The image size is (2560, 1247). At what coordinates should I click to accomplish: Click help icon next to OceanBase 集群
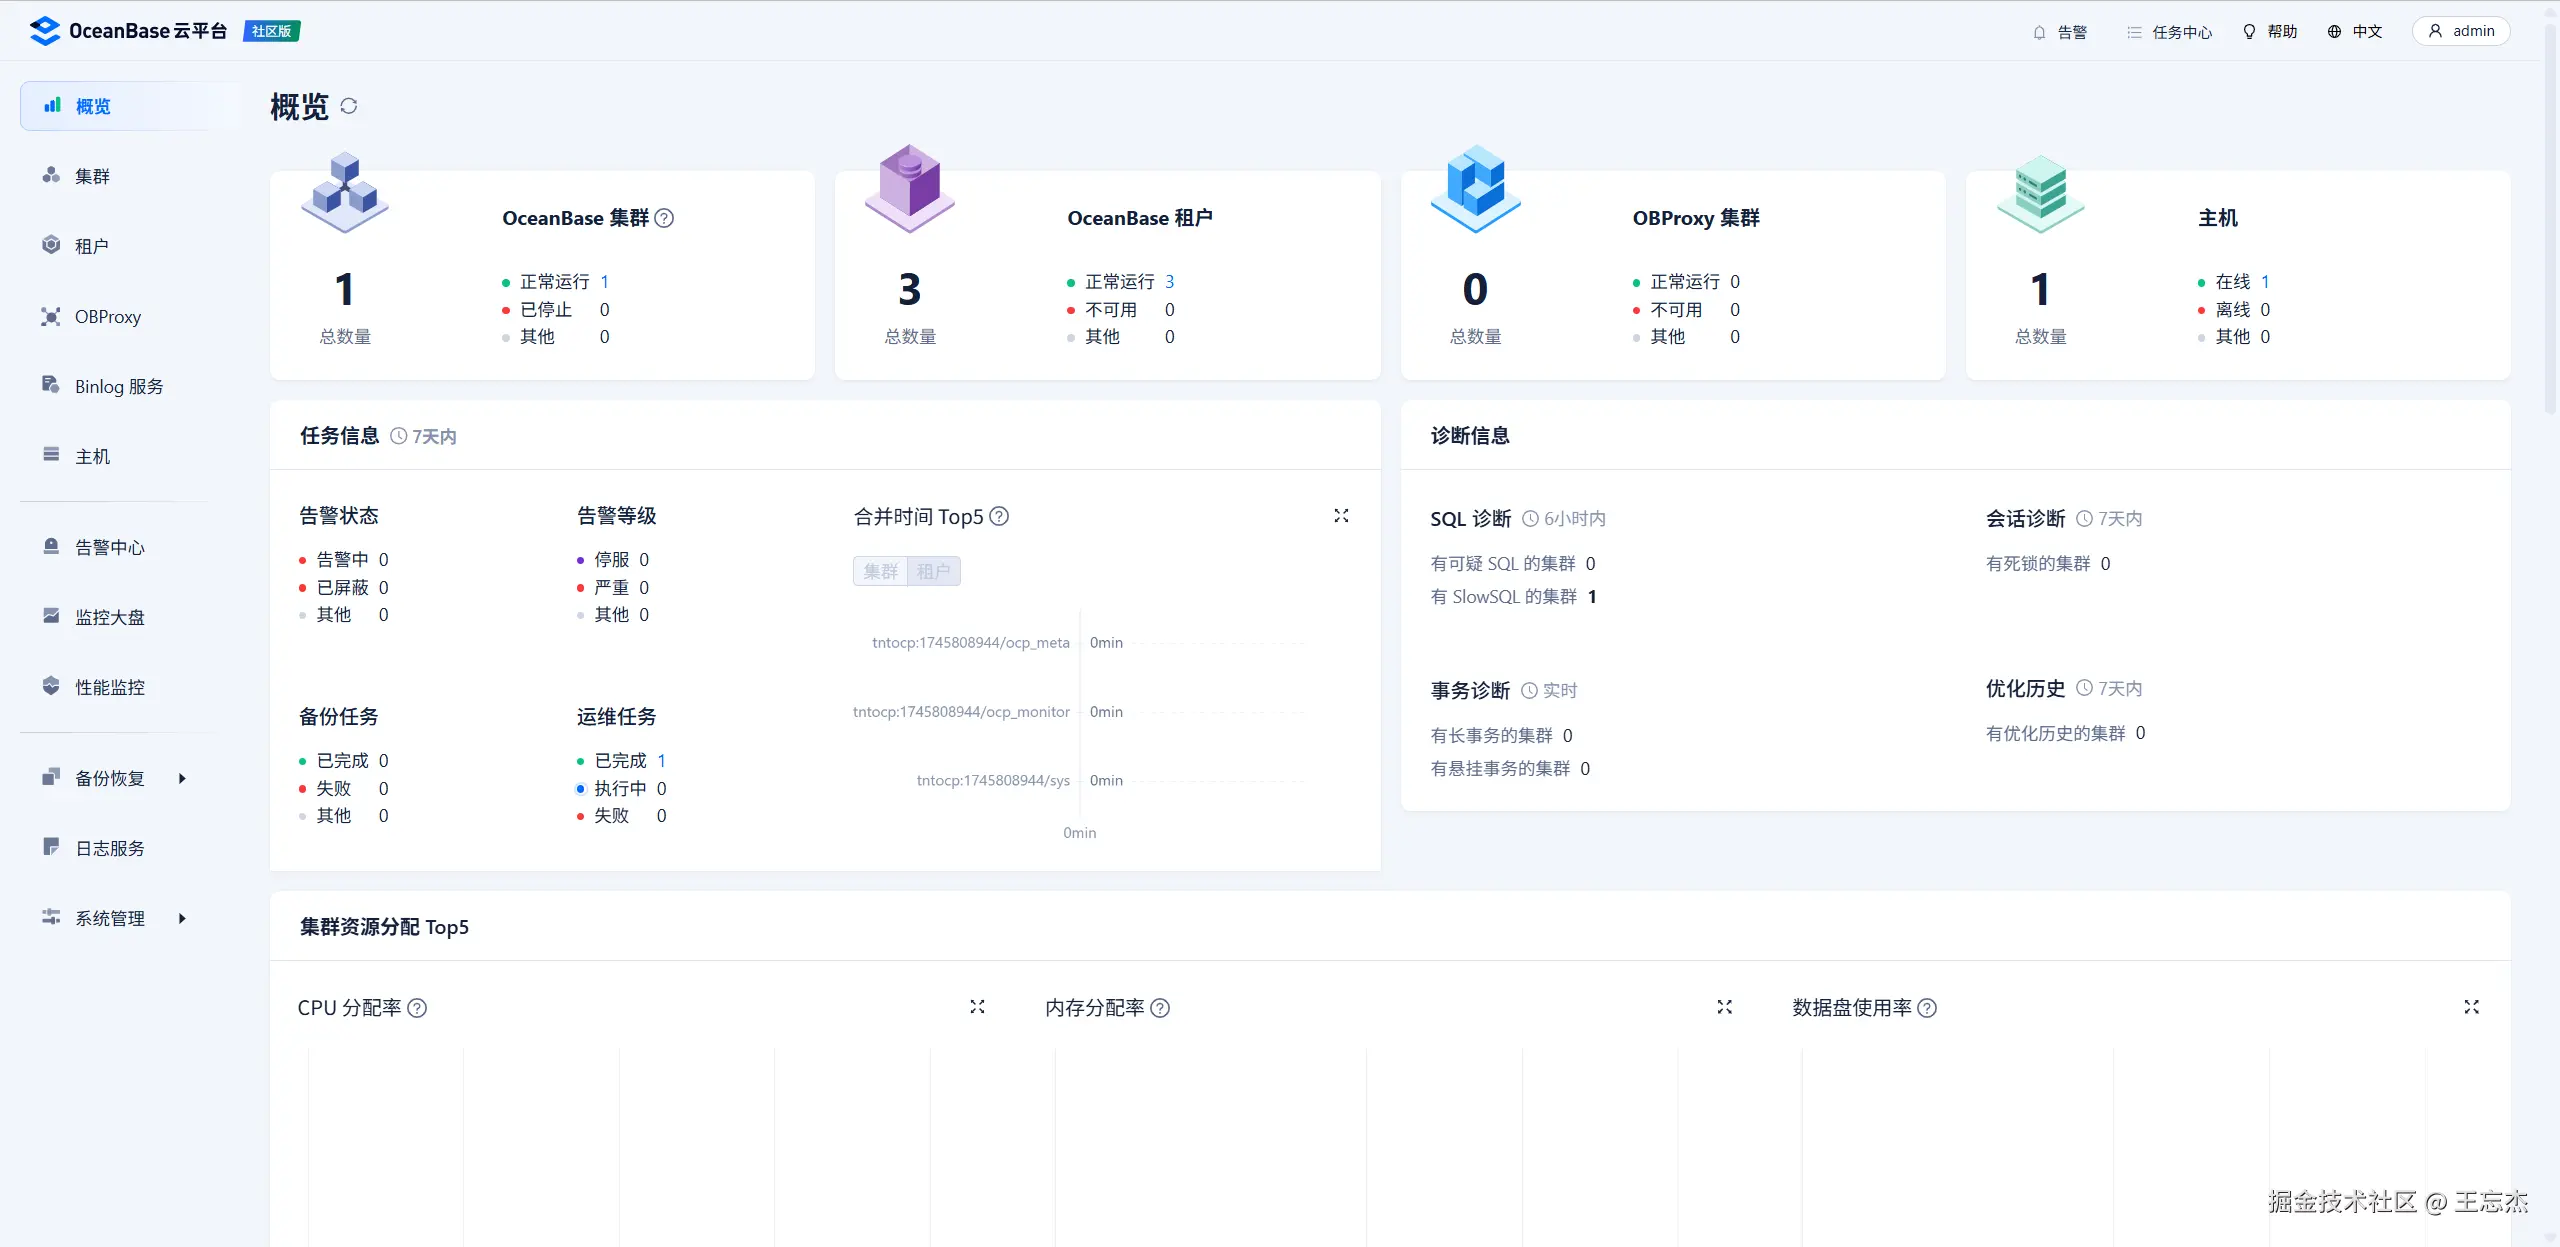[664, 218]
